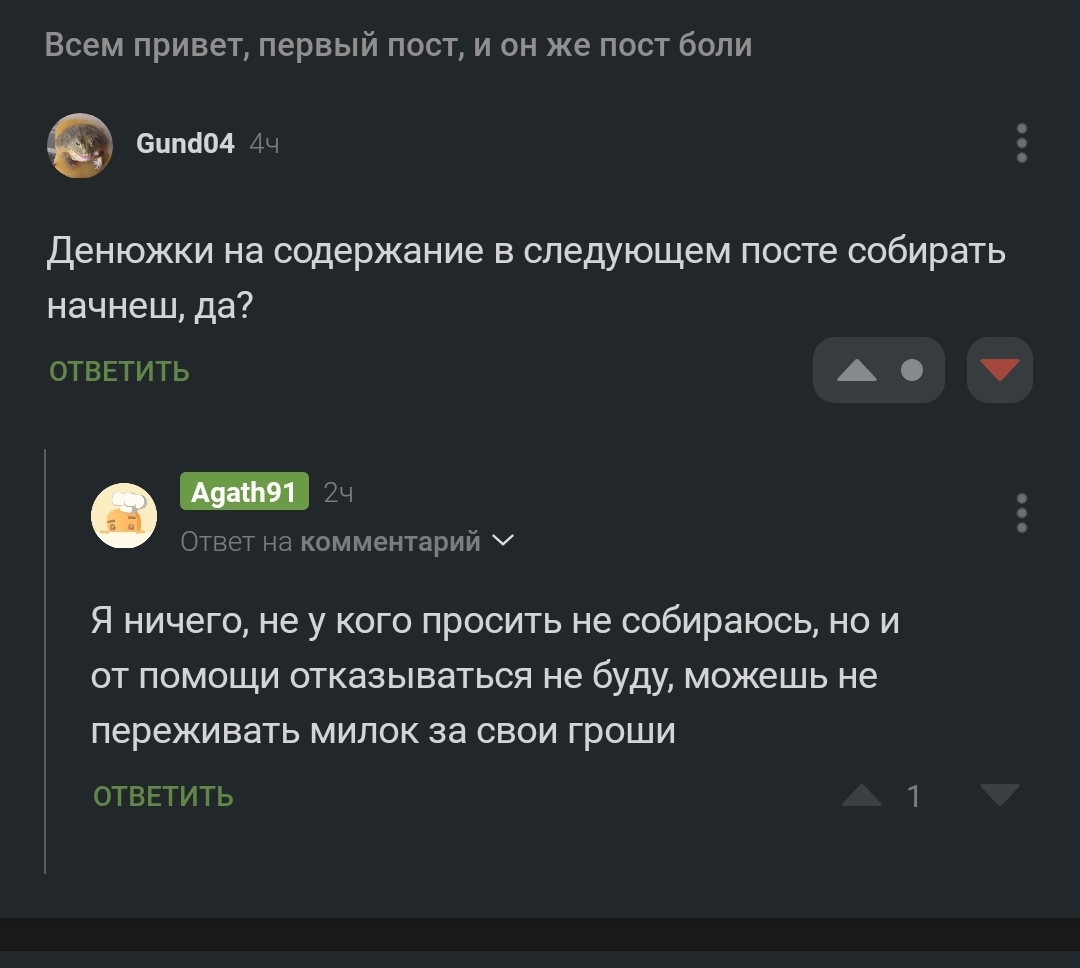
Task: Open the Gund04 username link
Action: point(185,144)
